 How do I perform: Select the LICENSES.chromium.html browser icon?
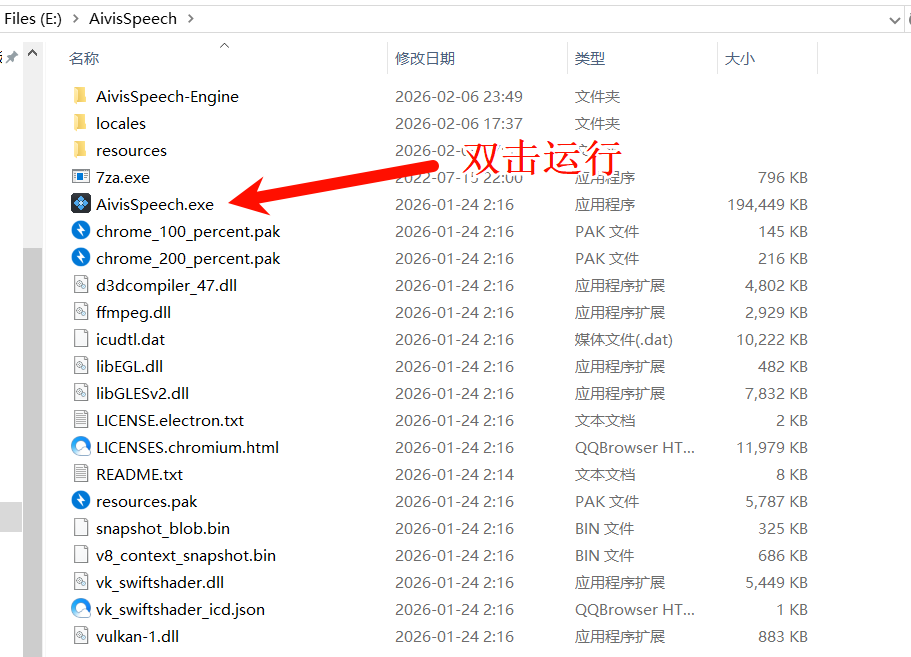click(x=81, y=447)
